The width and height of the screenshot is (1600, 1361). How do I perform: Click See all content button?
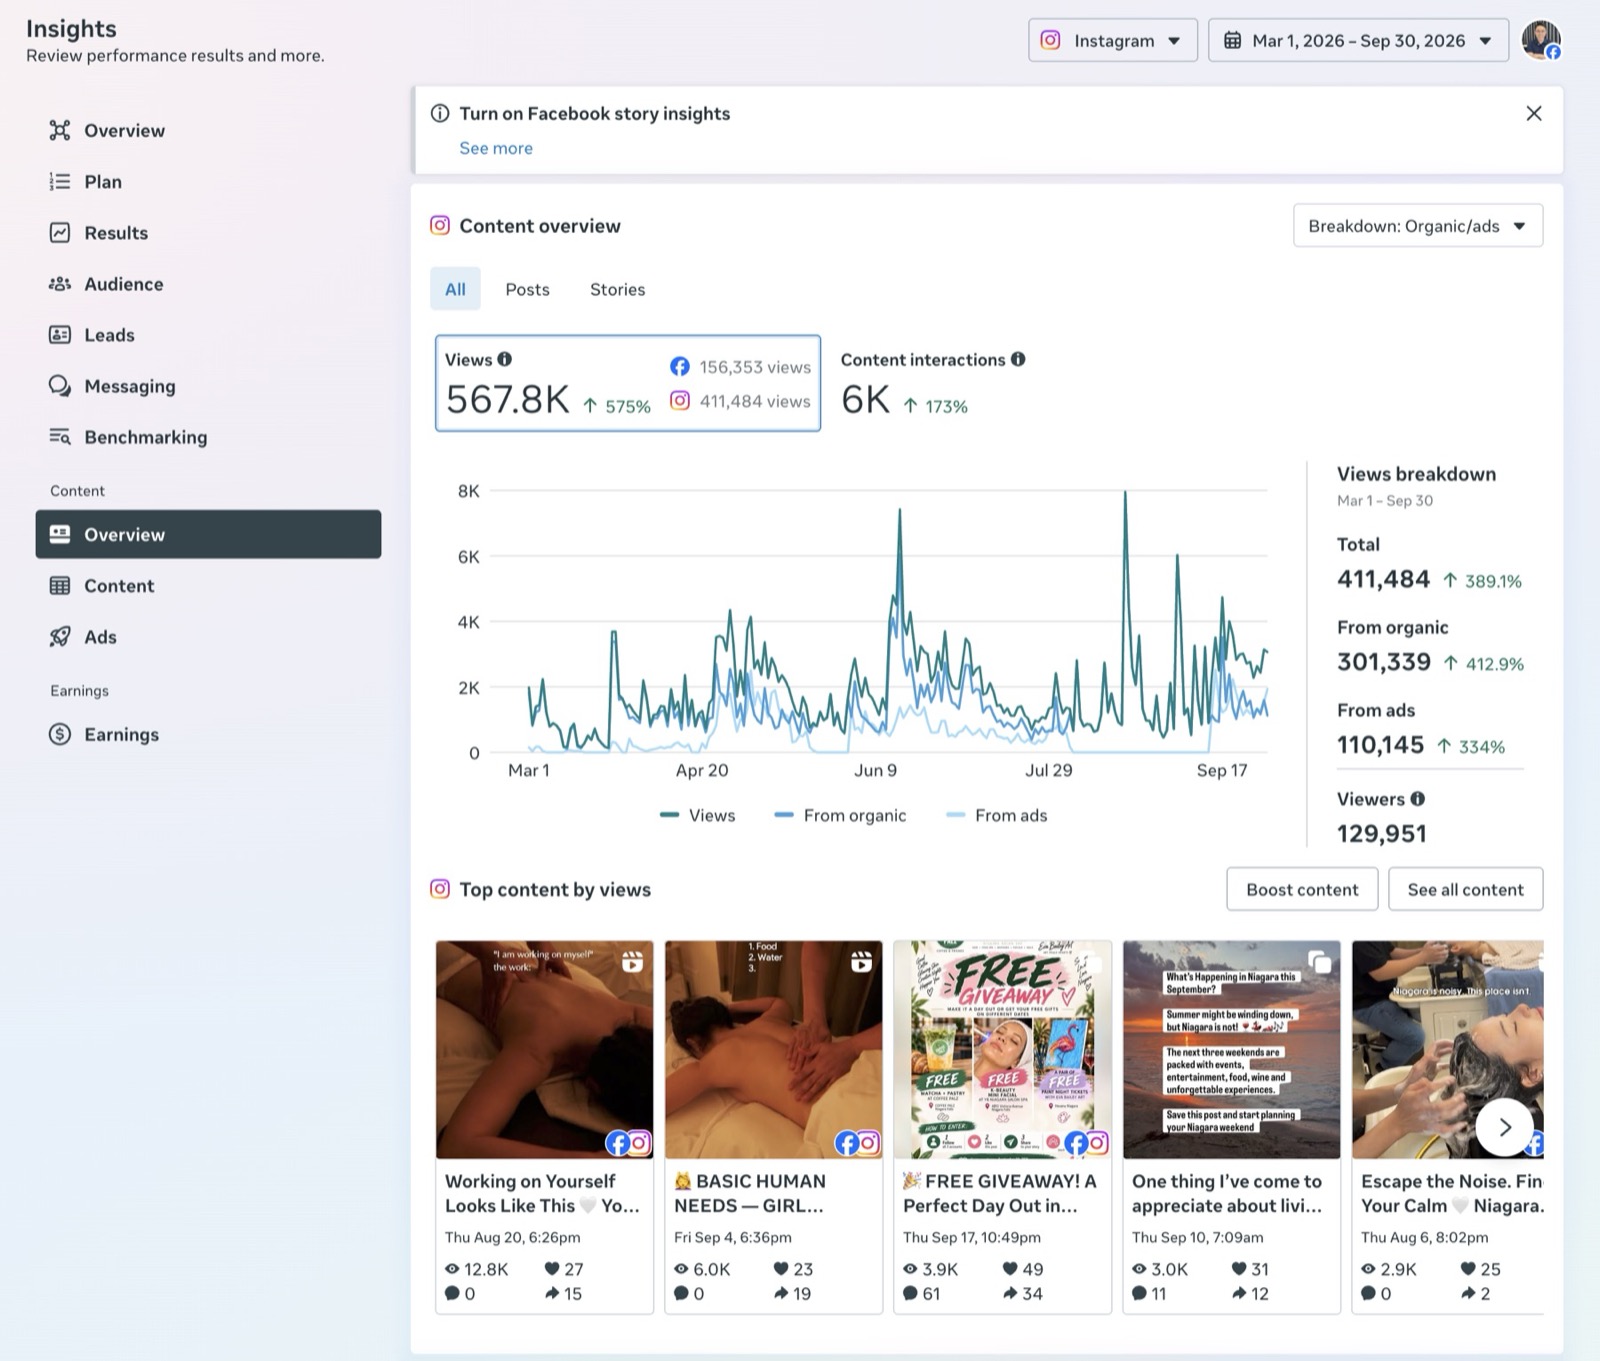1465,889
